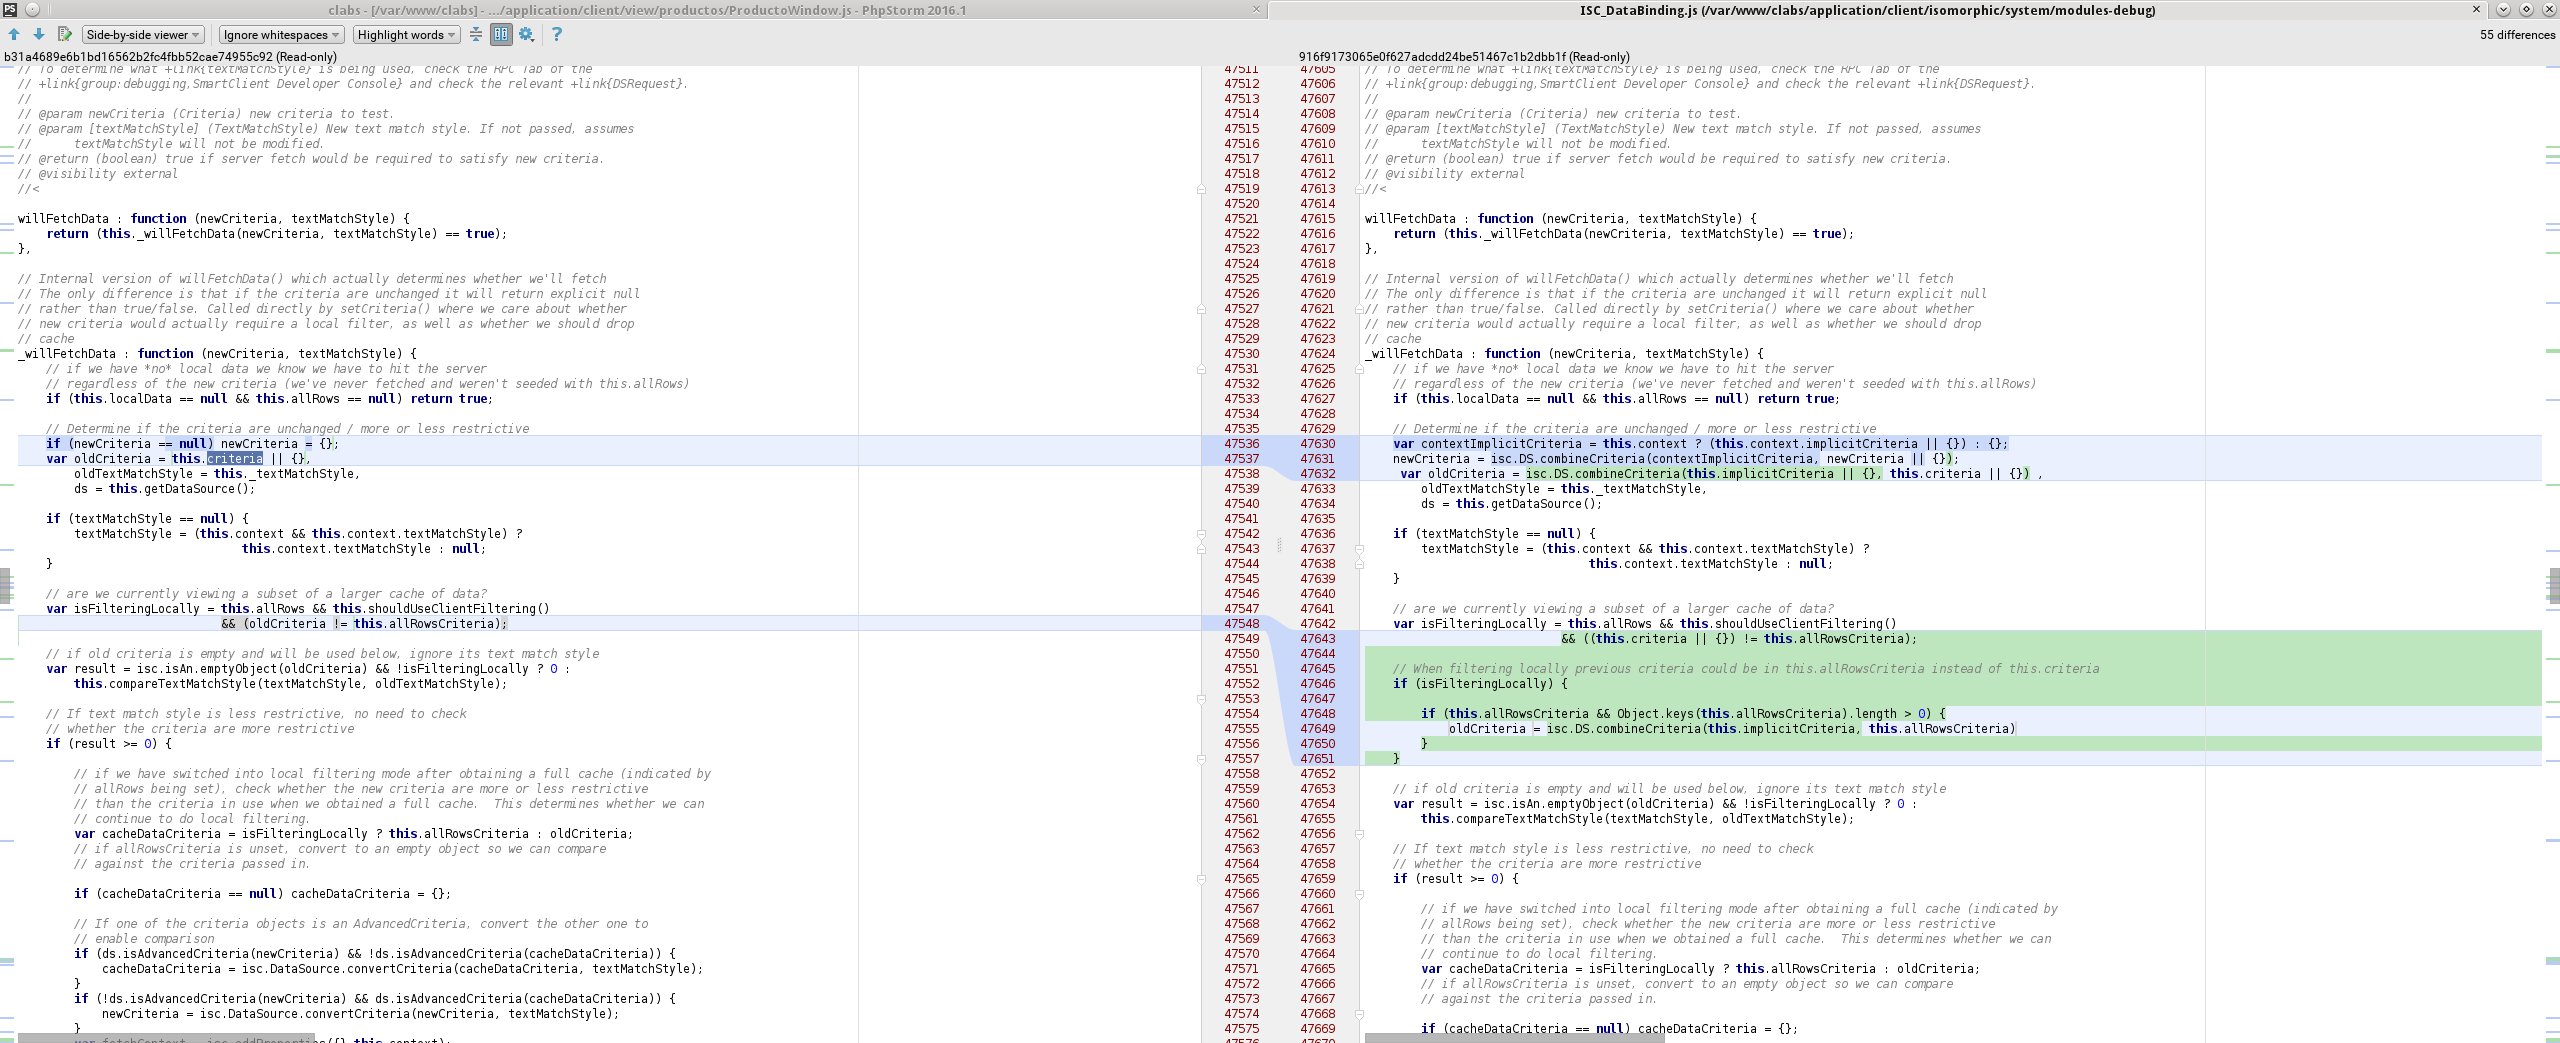Collapse left fold marker at line 47519
The height and width of the screenshot is (1043, 2560).
click(1202, 189)
